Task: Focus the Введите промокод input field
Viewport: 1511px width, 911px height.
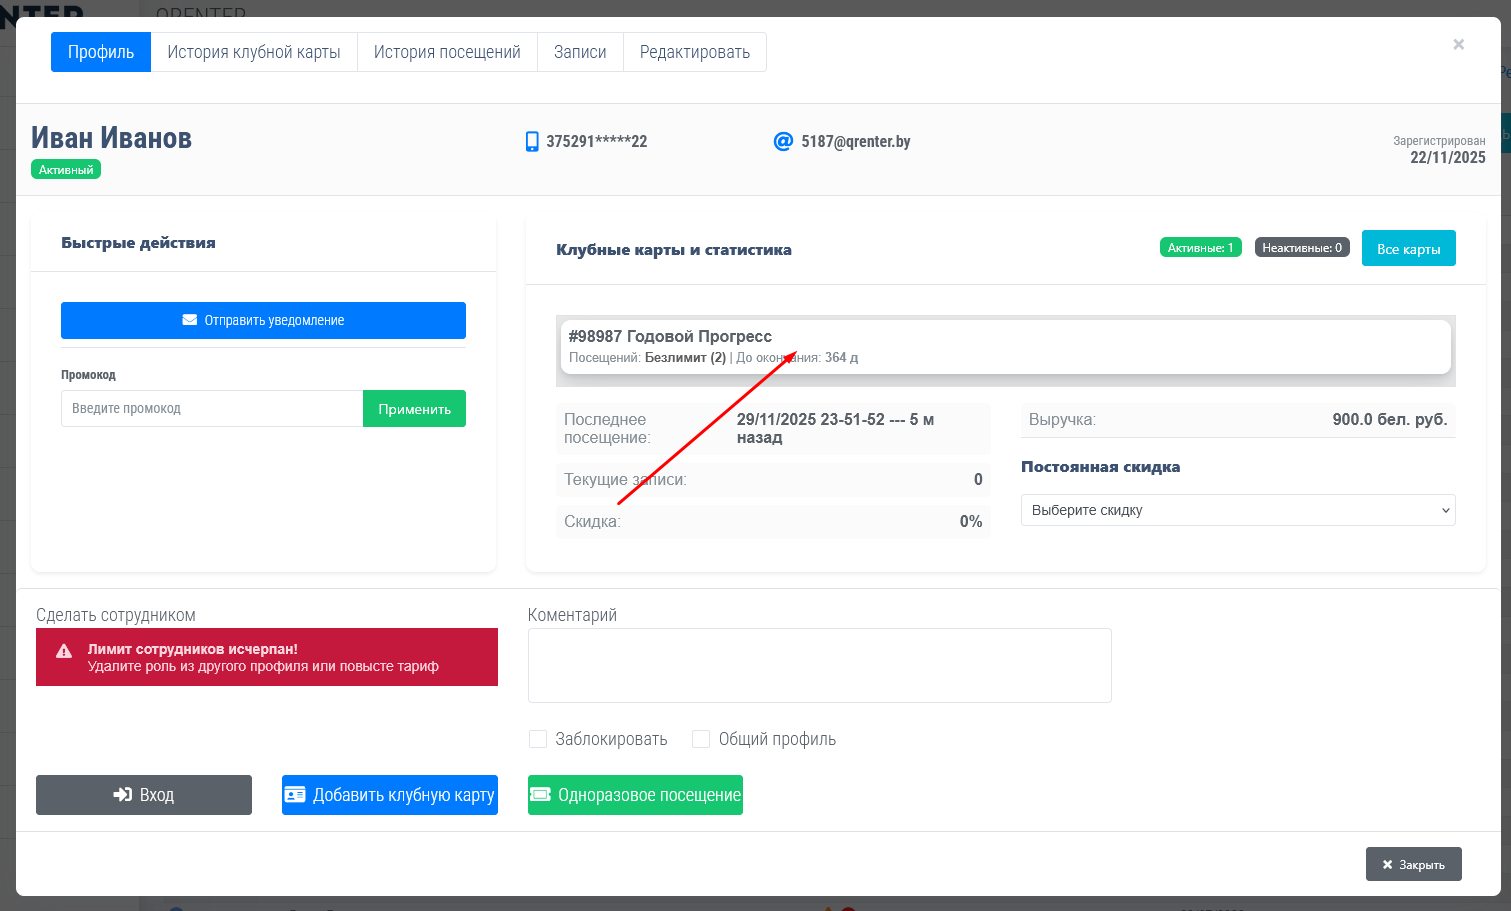Action: coord(212,408)
